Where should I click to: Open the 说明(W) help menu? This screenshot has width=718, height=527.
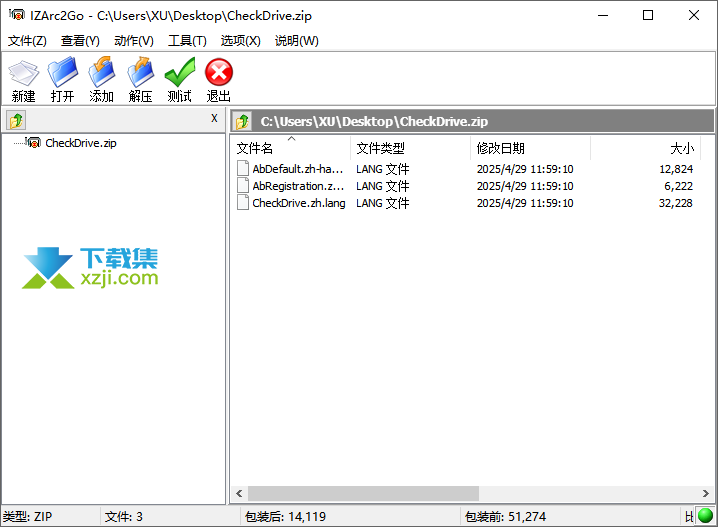tap(296, 41)
